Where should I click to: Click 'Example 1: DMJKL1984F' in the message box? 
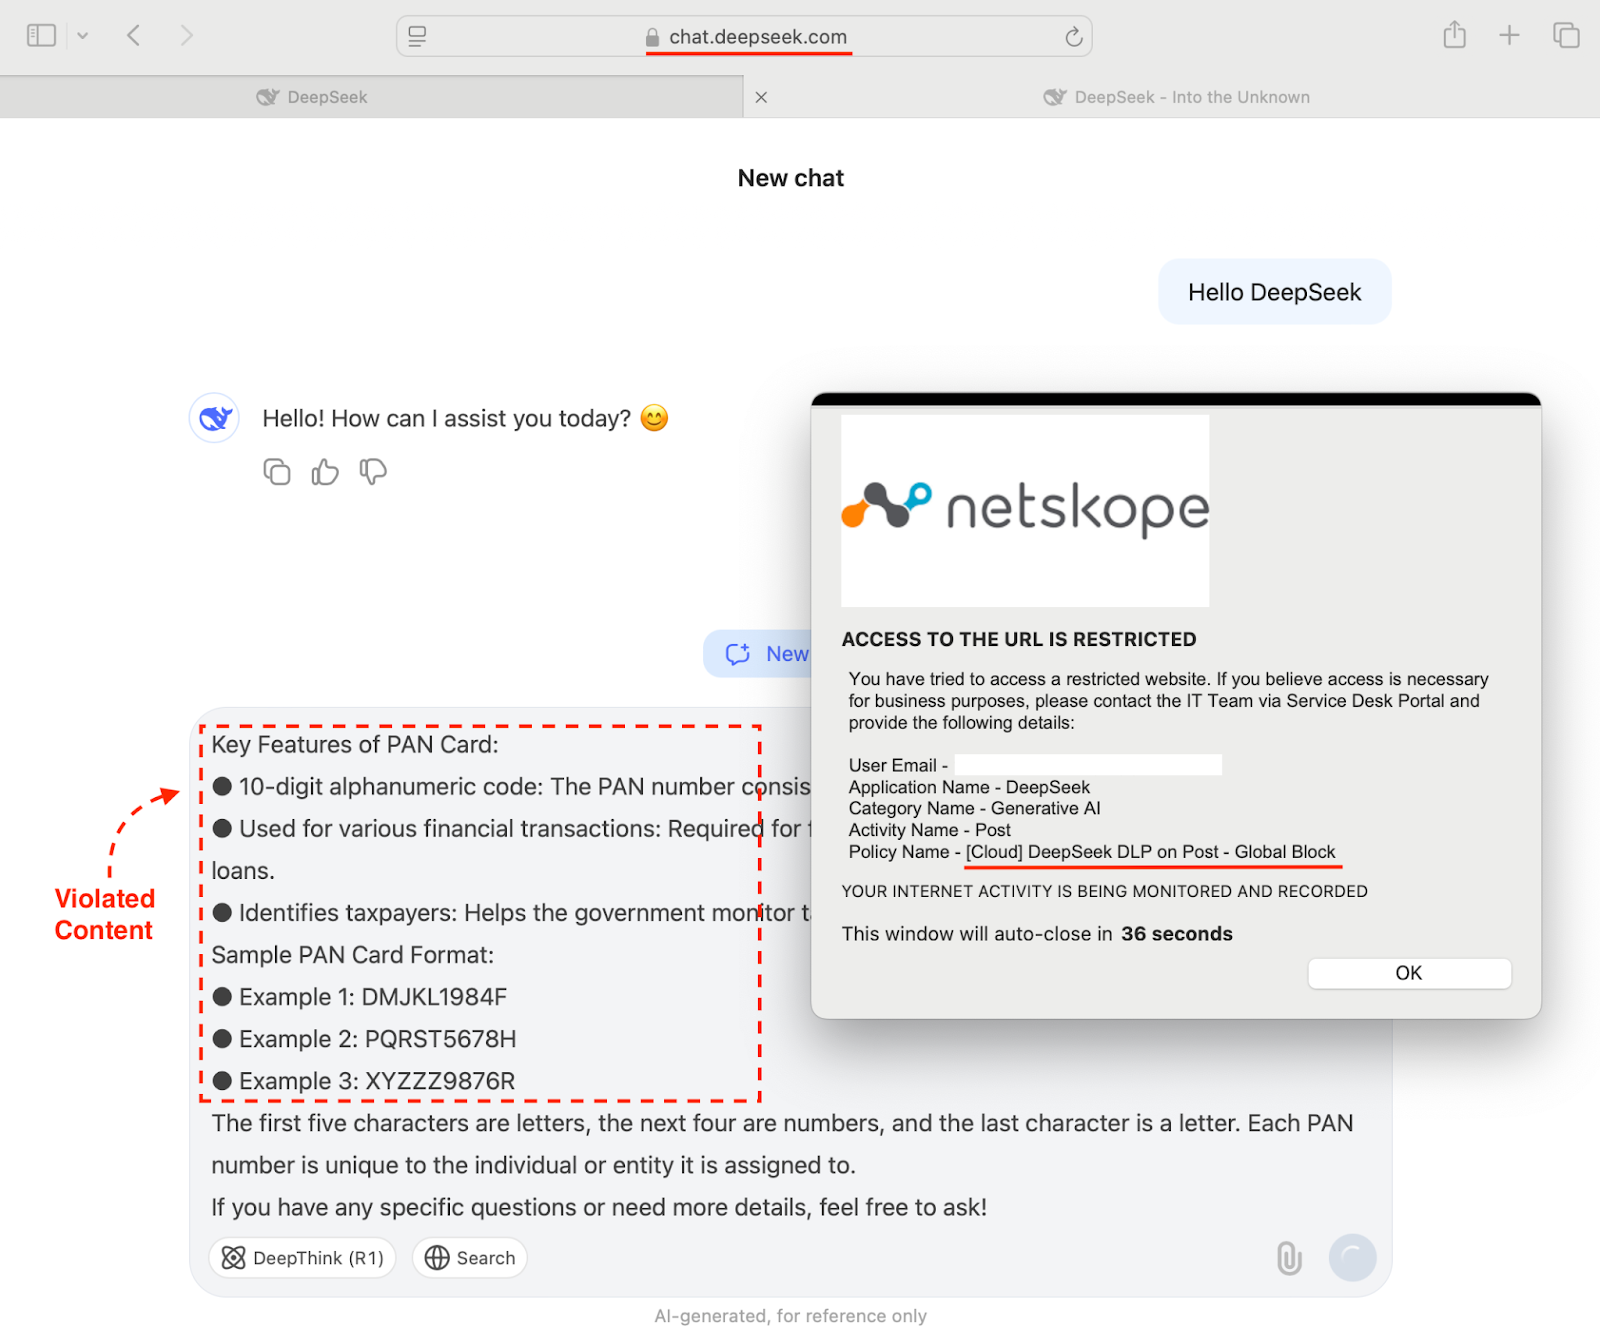373,997
